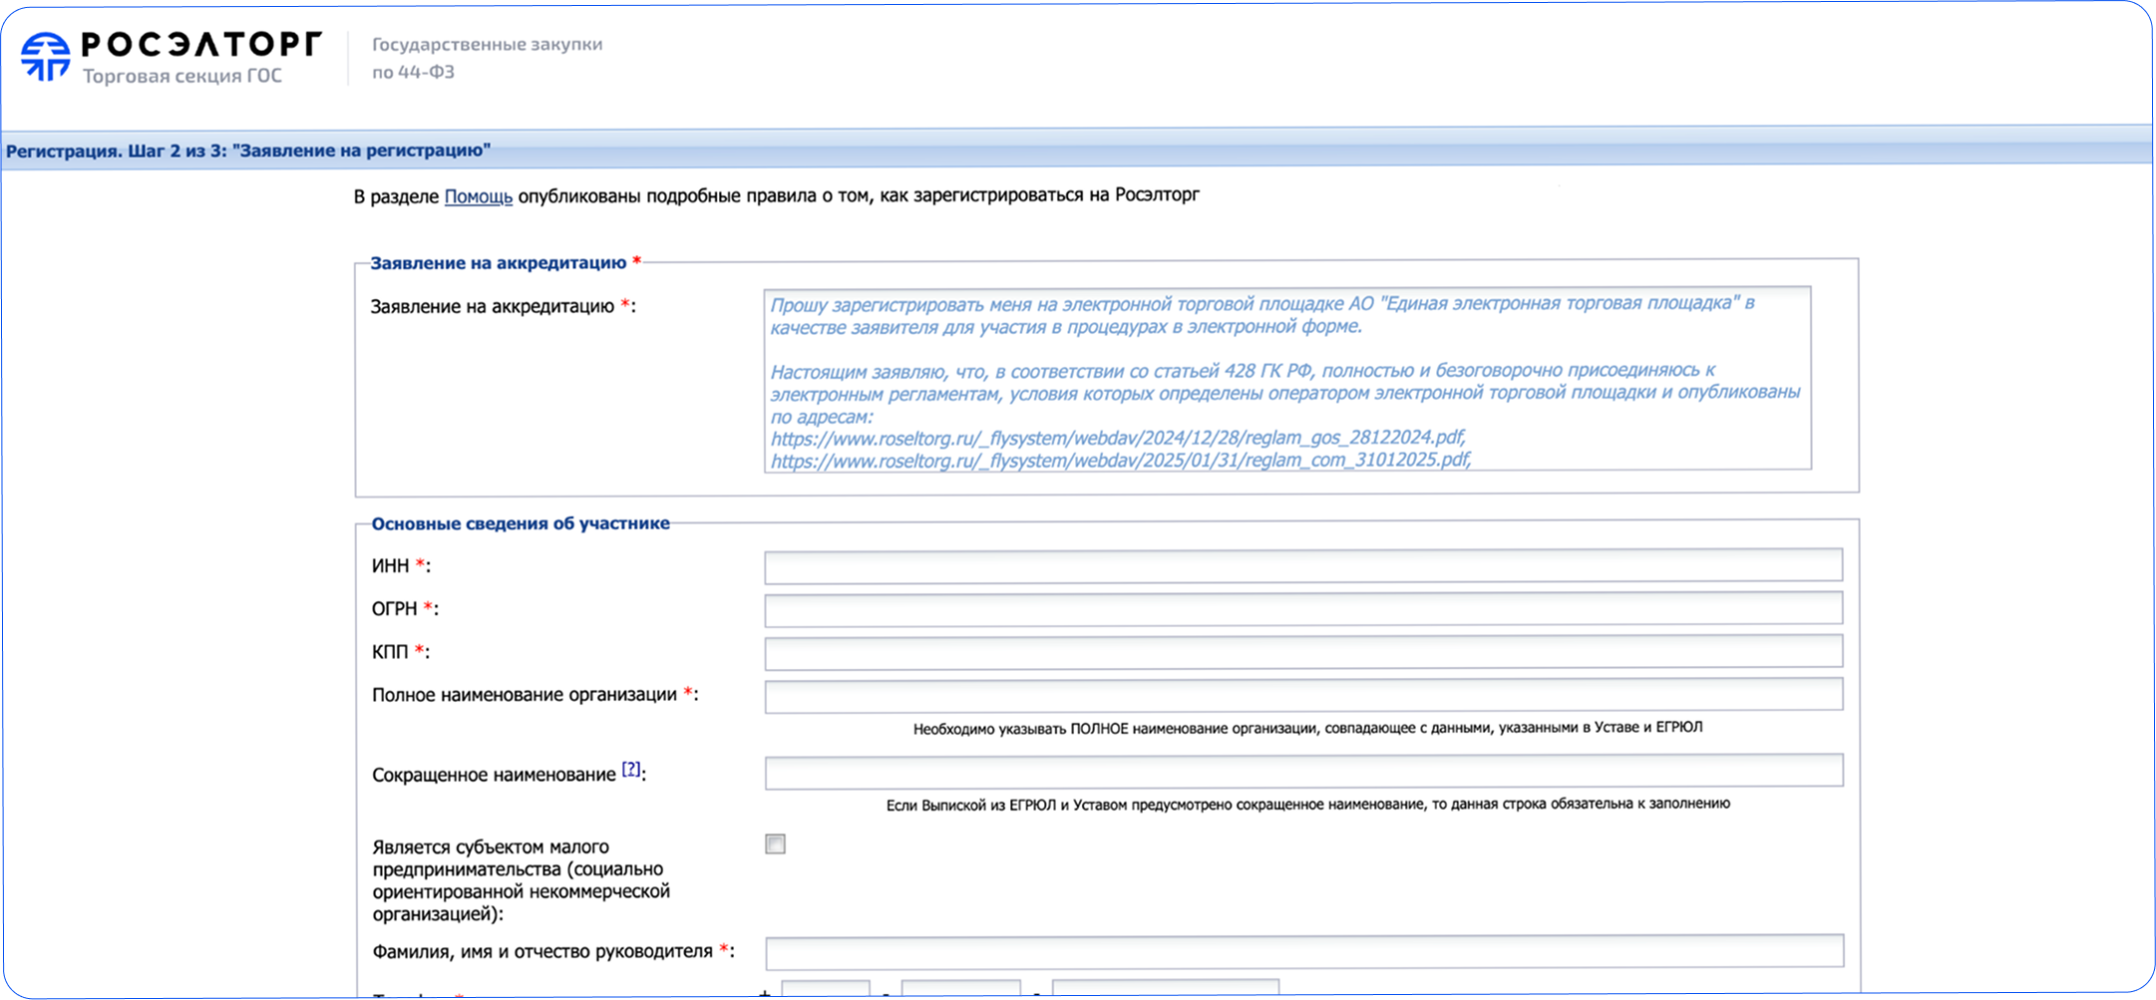The width and height of the screenshot is (2156, 1000).
Task: Click the hint about ЕГРЮЛ shortened name requirement
Action: 1308,804
